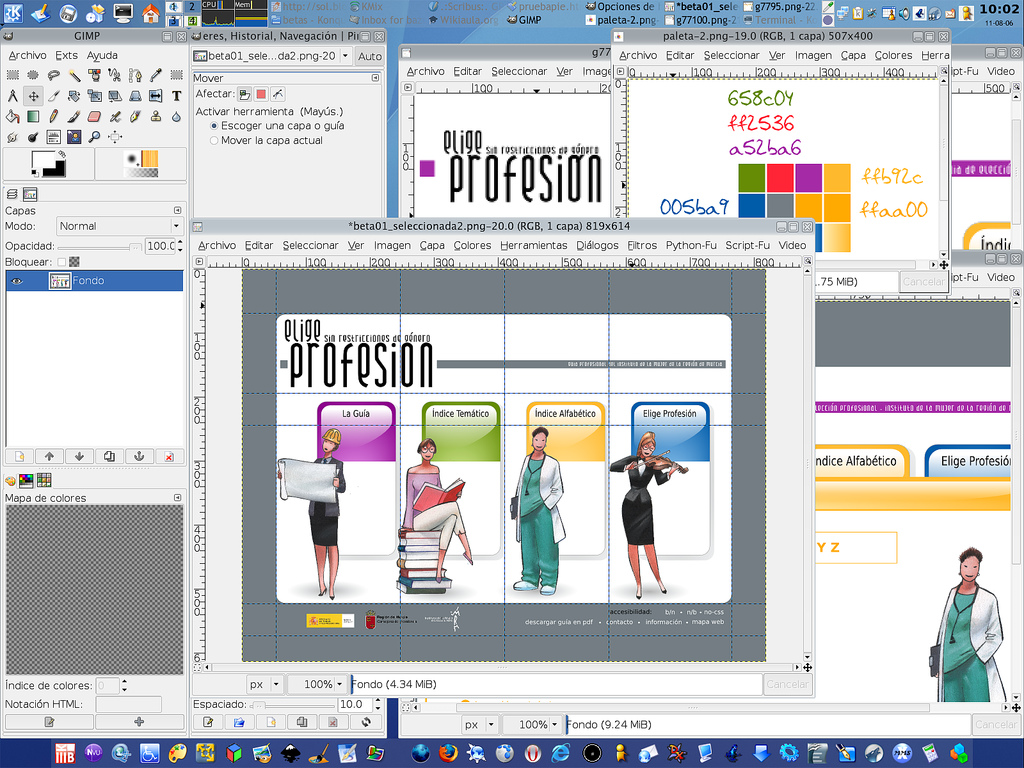Set Afectar to move selection
The image size is (1024, 768).
261,94
